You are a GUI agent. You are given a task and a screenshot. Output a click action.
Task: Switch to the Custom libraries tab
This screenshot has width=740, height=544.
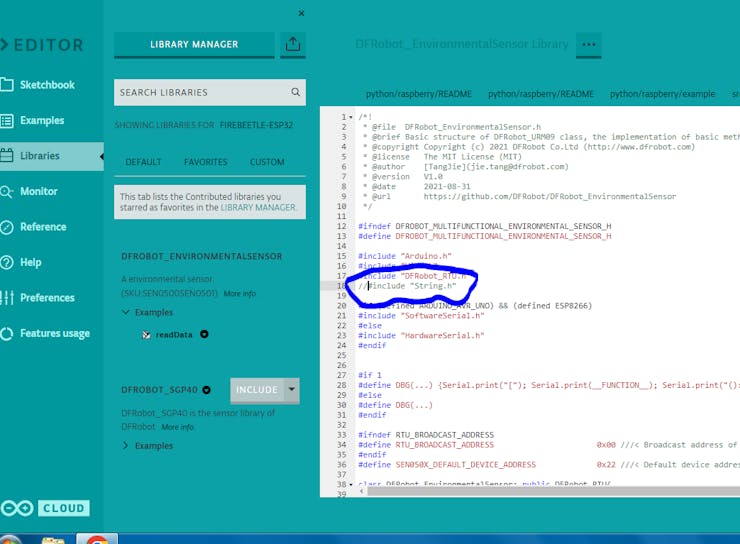pyautogui.click(x=267, y=162)
